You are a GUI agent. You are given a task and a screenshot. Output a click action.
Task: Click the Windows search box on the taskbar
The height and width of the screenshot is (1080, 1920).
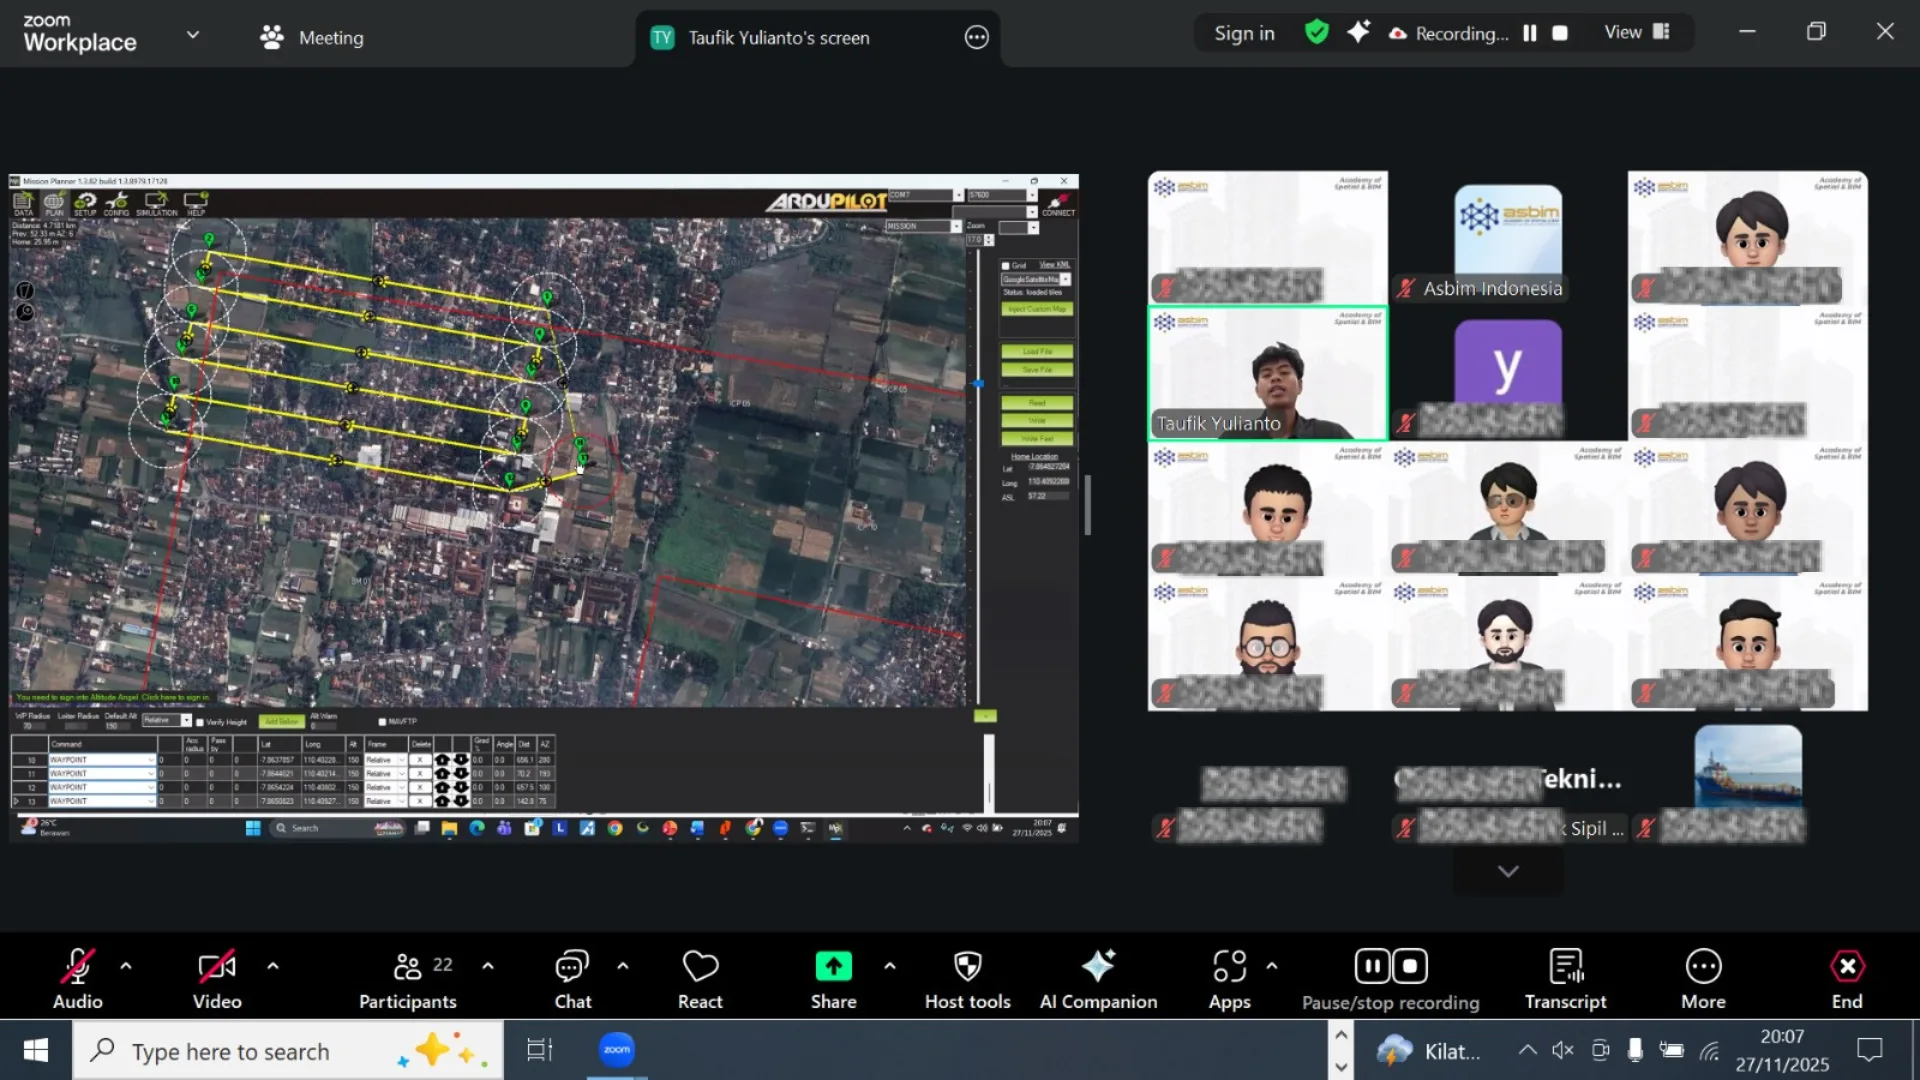tap(250, 1050)
